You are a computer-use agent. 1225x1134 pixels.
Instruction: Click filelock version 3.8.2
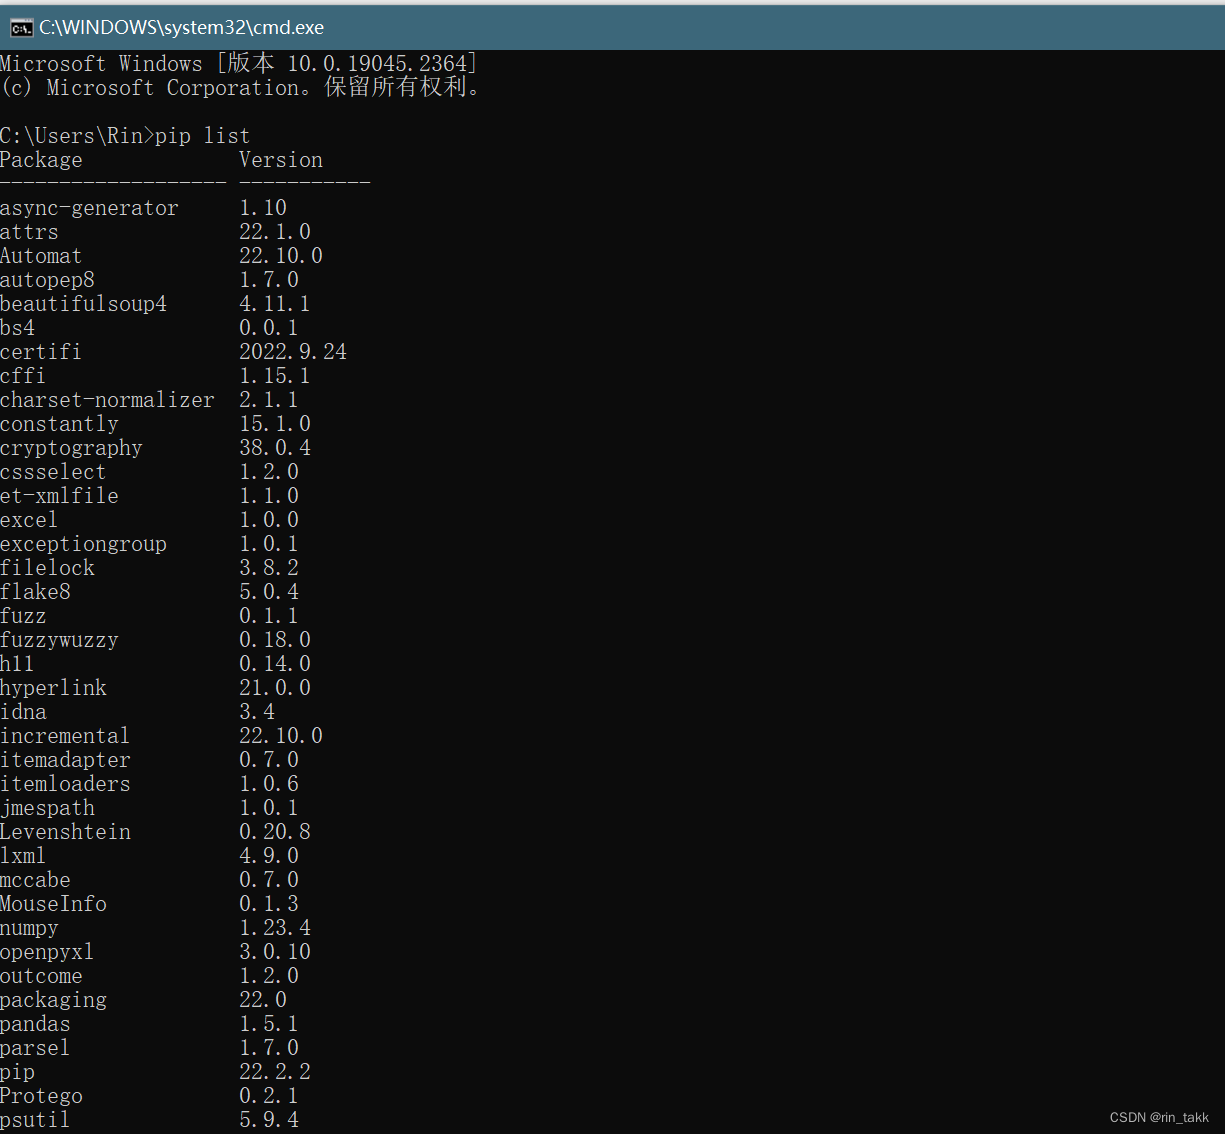[x=269, y=568]
